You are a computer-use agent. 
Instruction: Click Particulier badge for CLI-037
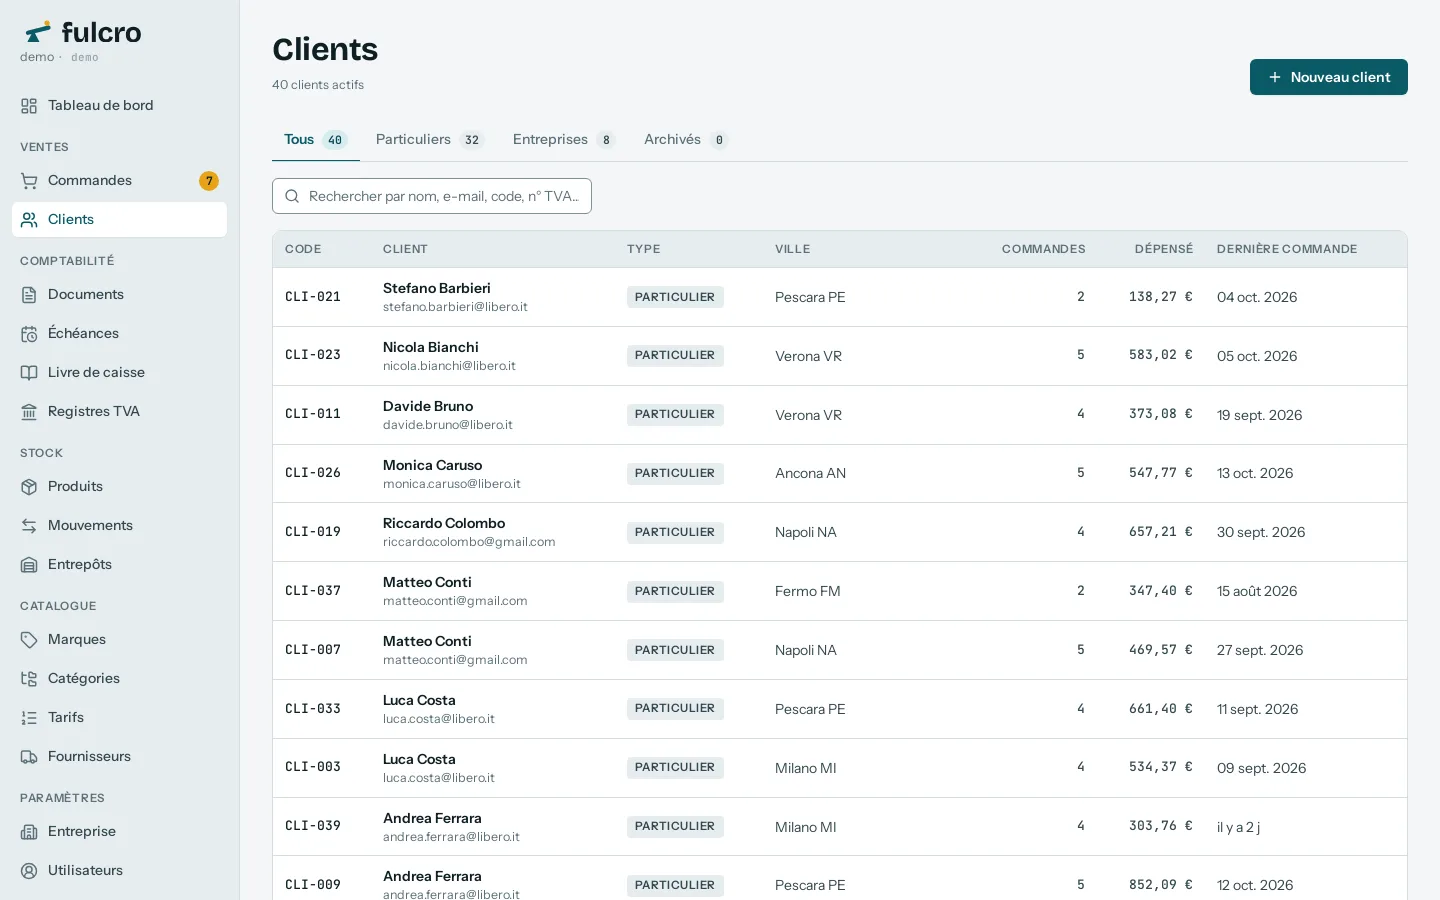coord(675,591)
